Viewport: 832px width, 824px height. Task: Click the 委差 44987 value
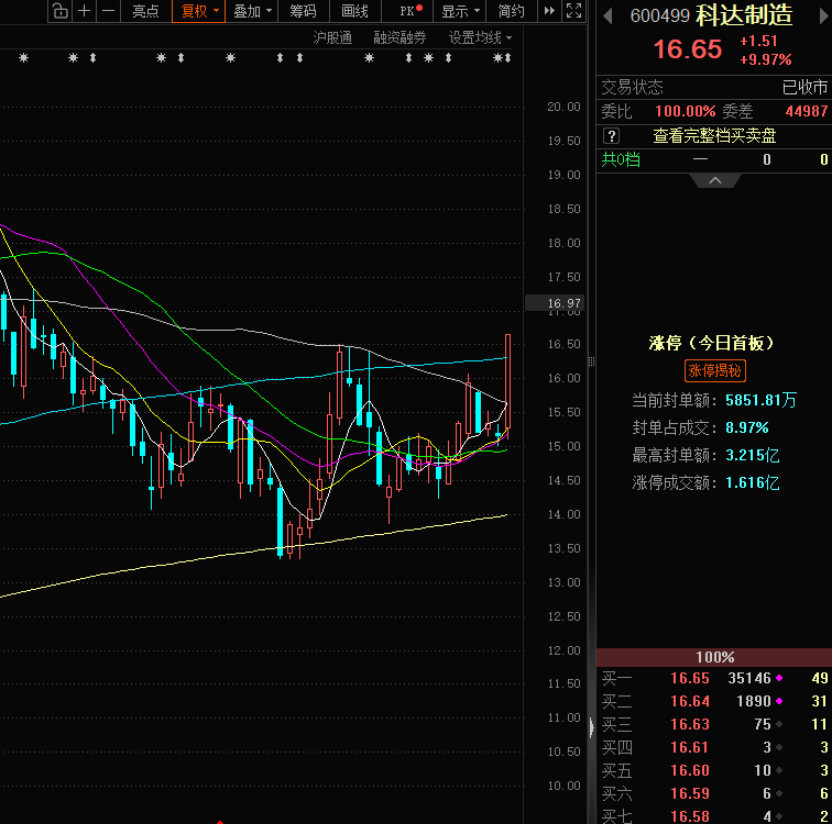click(806, 111)
